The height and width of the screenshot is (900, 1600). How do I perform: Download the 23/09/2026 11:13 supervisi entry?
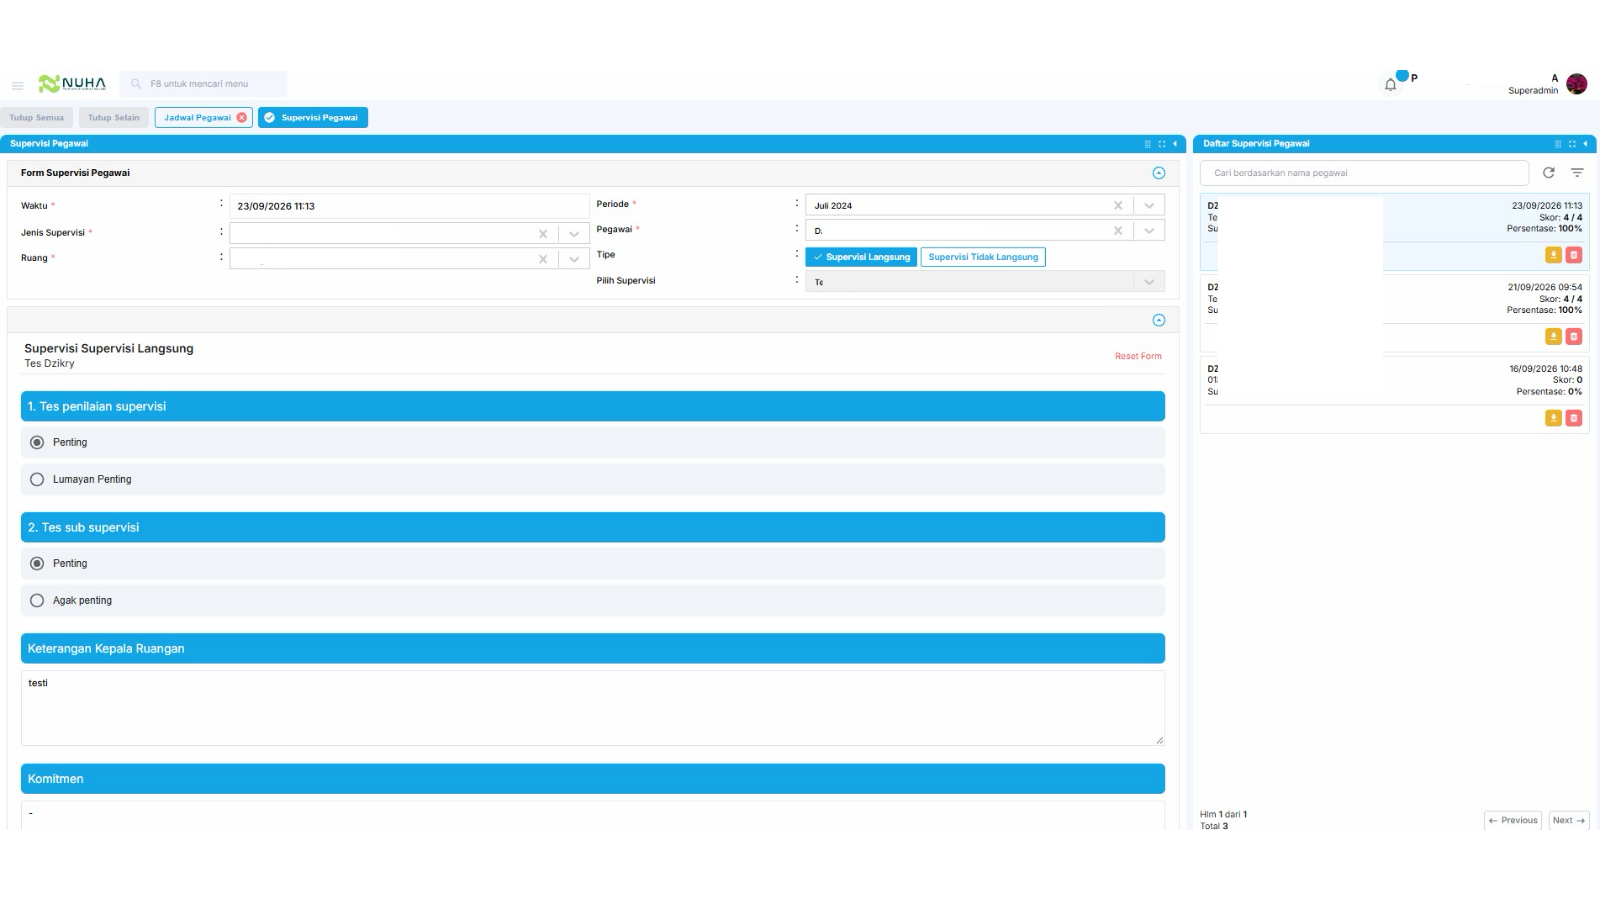1553,255
